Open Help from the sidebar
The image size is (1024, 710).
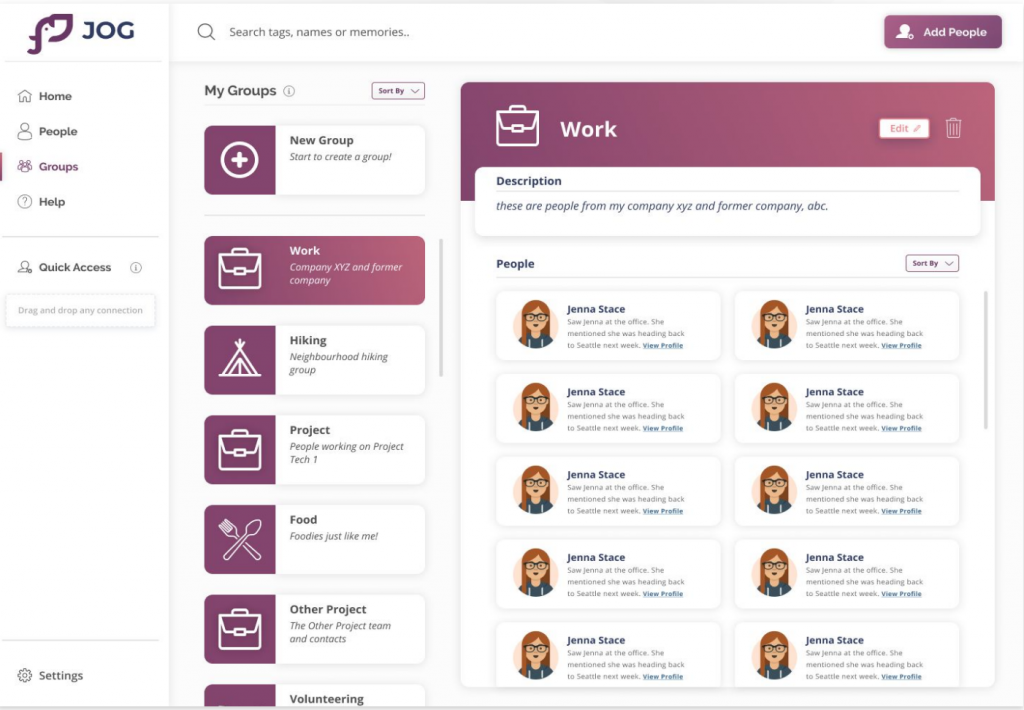point(51,202)
